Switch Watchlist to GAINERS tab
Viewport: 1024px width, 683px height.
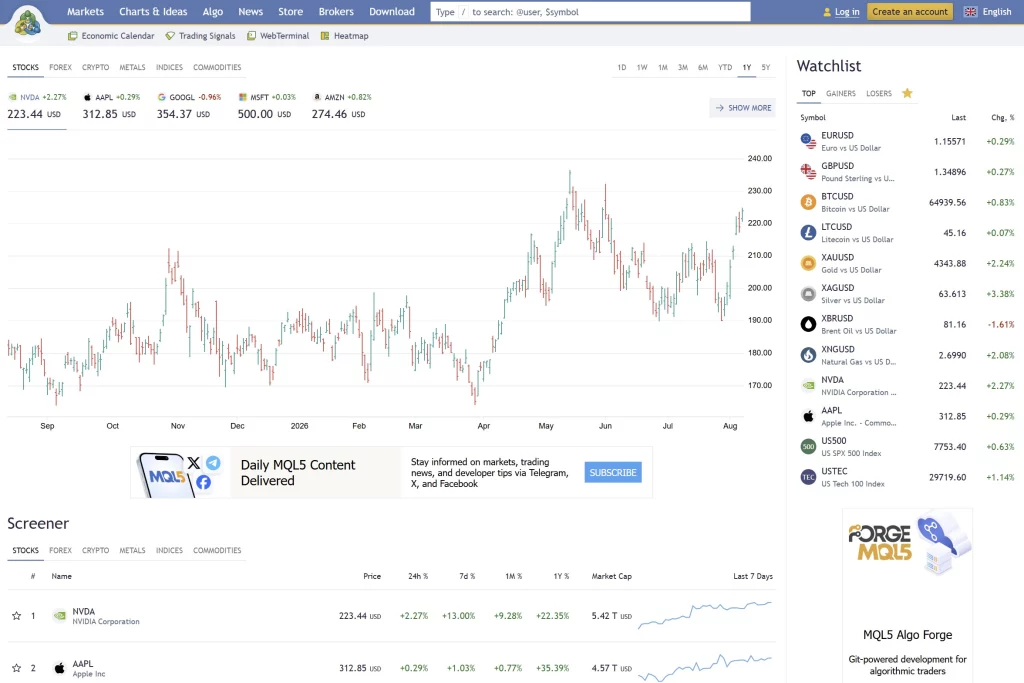(x=840, y=93)
